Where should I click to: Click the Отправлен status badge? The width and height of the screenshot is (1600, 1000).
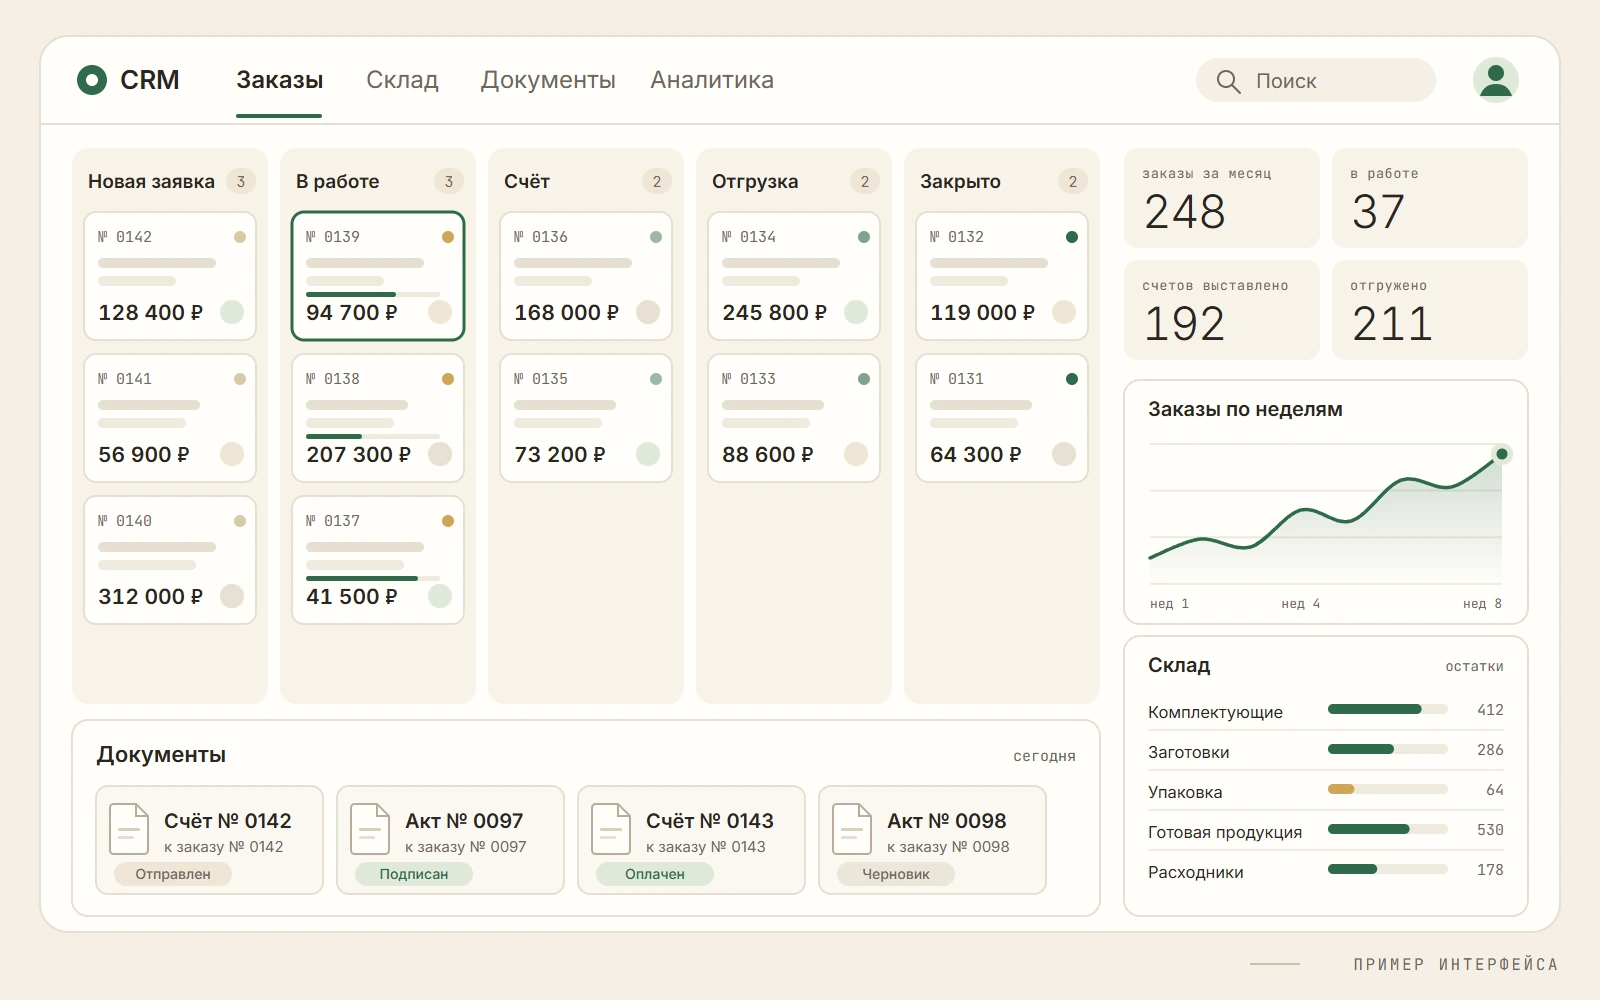tap(173, 874)
